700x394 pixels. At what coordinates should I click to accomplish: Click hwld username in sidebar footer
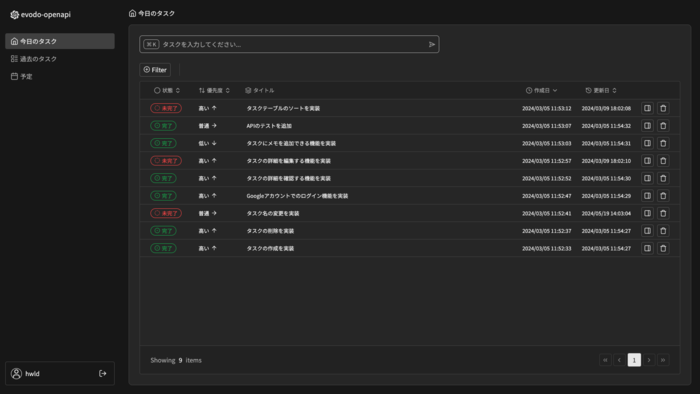[32, 374]
